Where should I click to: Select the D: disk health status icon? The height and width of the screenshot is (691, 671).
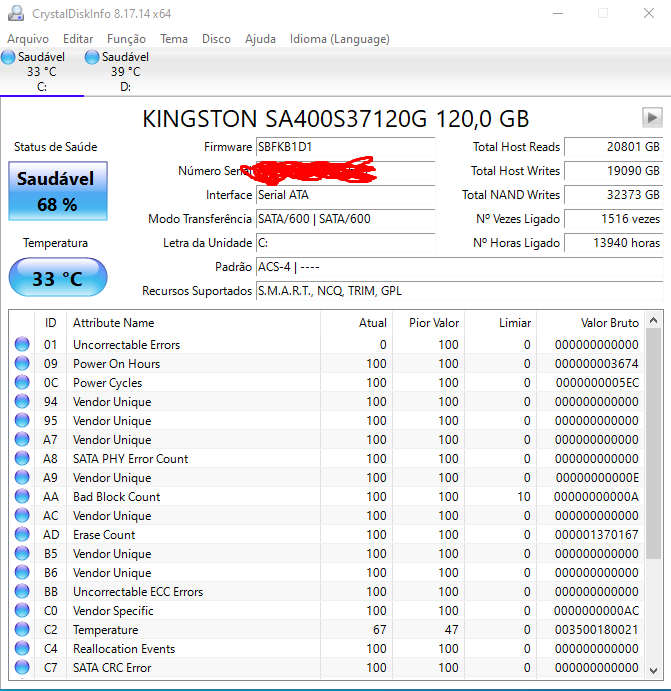pyautogui.click(x=92, y=57)
